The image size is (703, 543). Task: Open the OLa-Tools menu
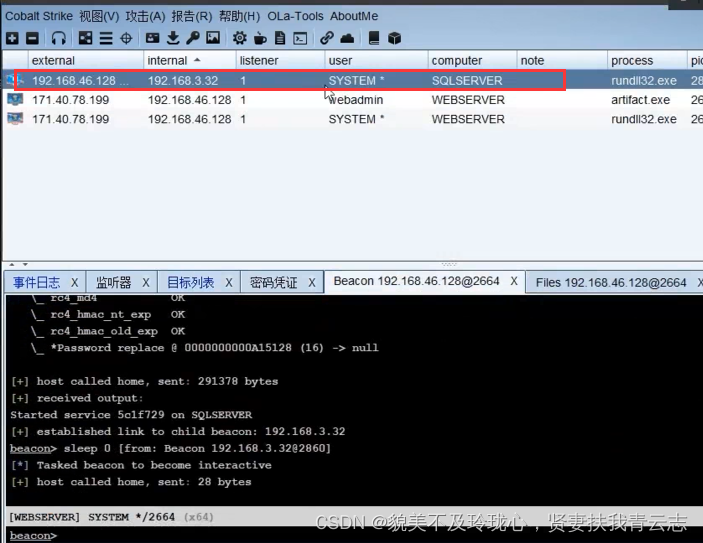[x=295, y=16]
